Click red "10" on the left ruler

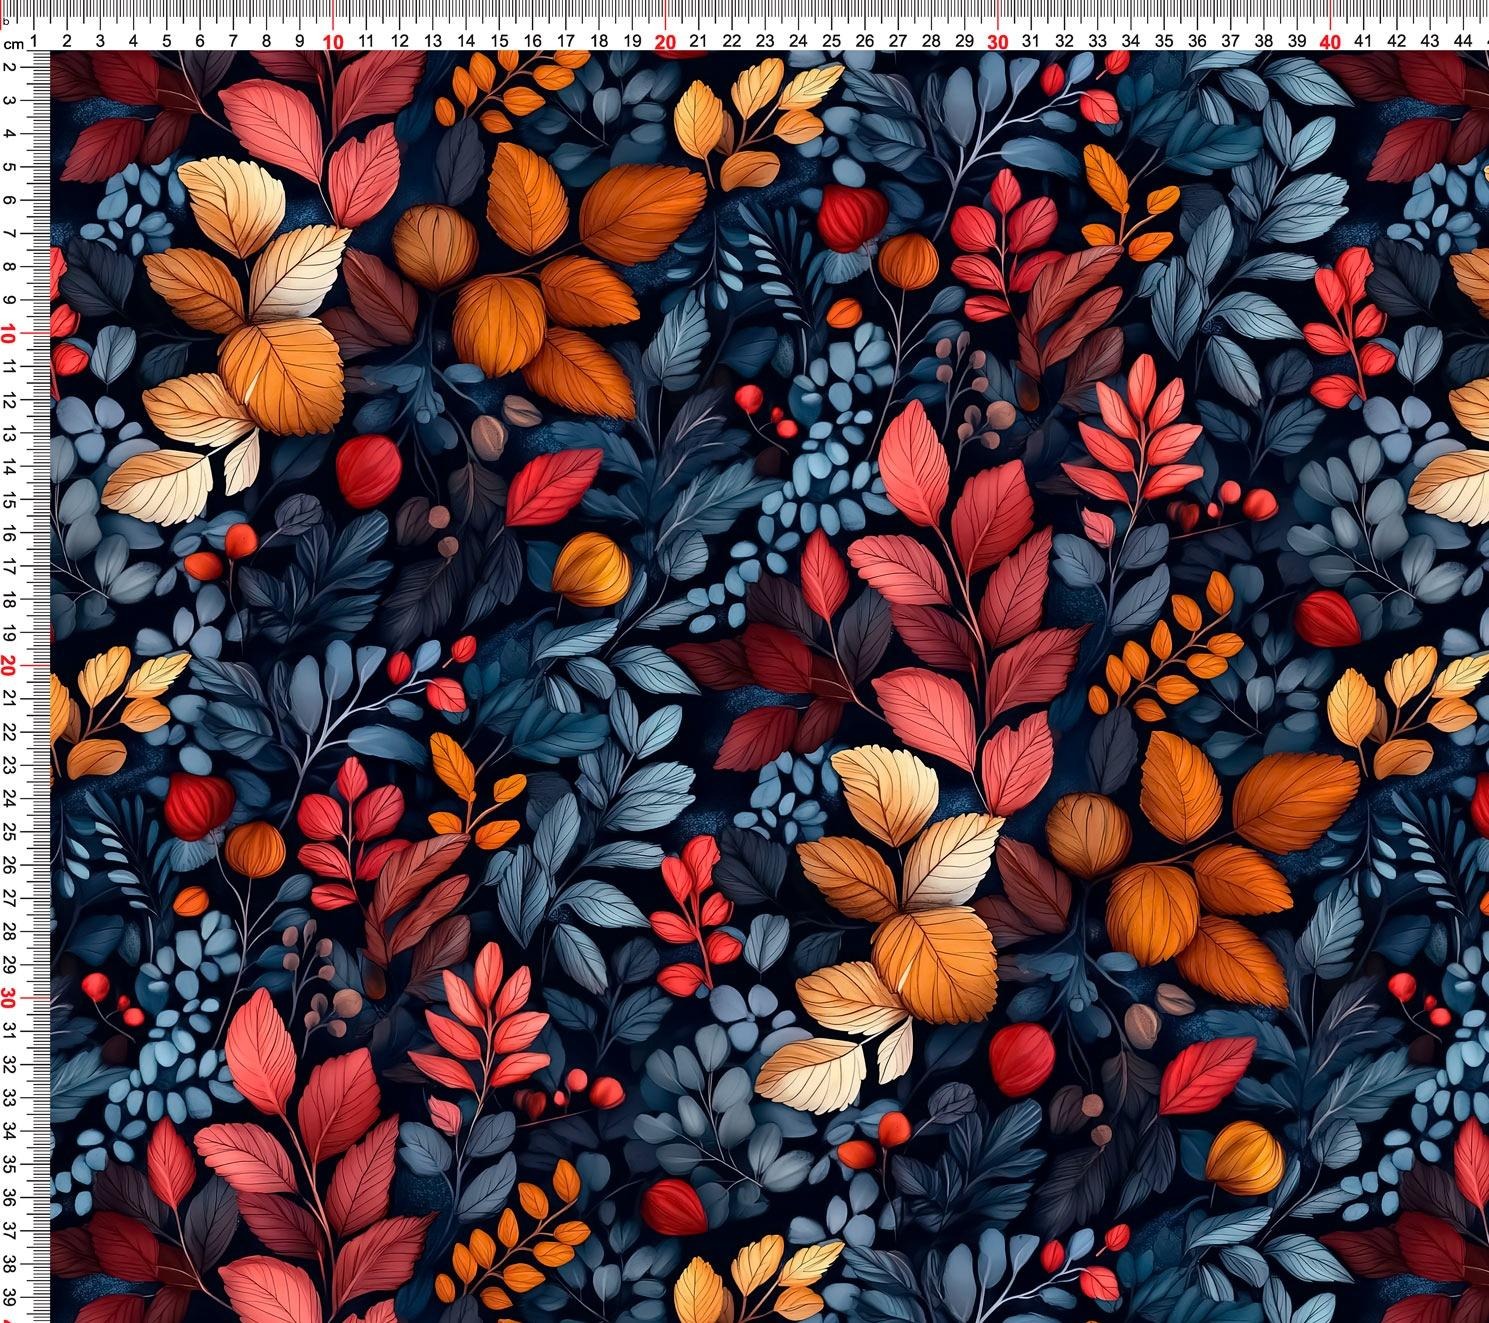(8, 334)
